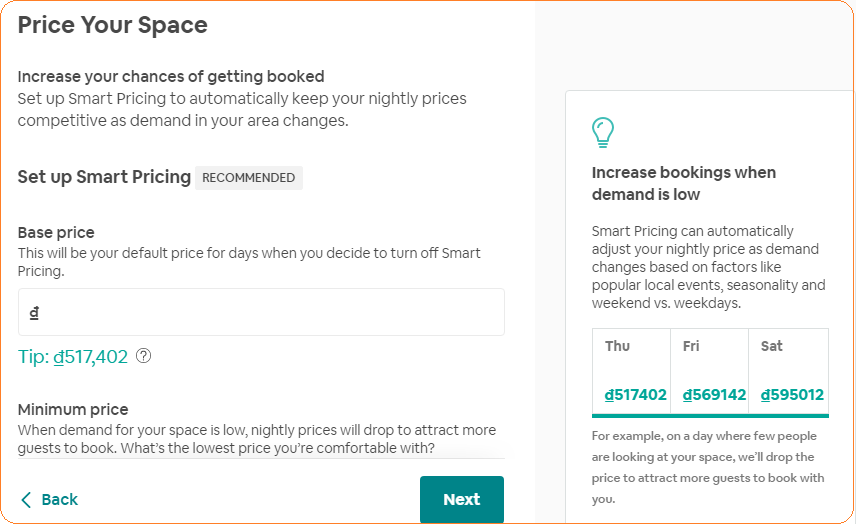Select the Thu price đ517402

(635, 395)
